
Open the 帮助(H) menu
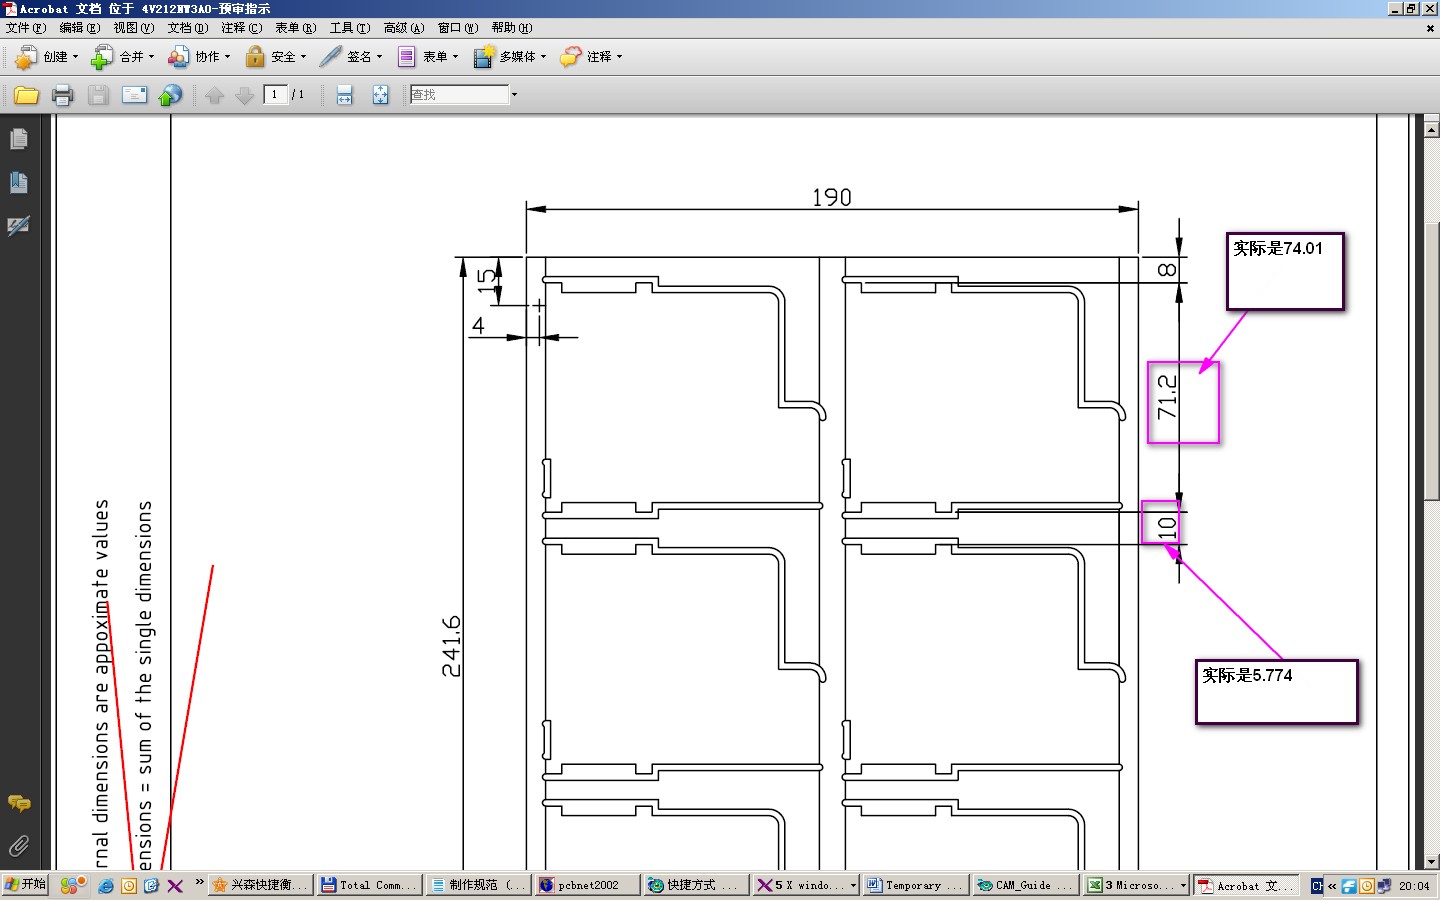(512, 28)
